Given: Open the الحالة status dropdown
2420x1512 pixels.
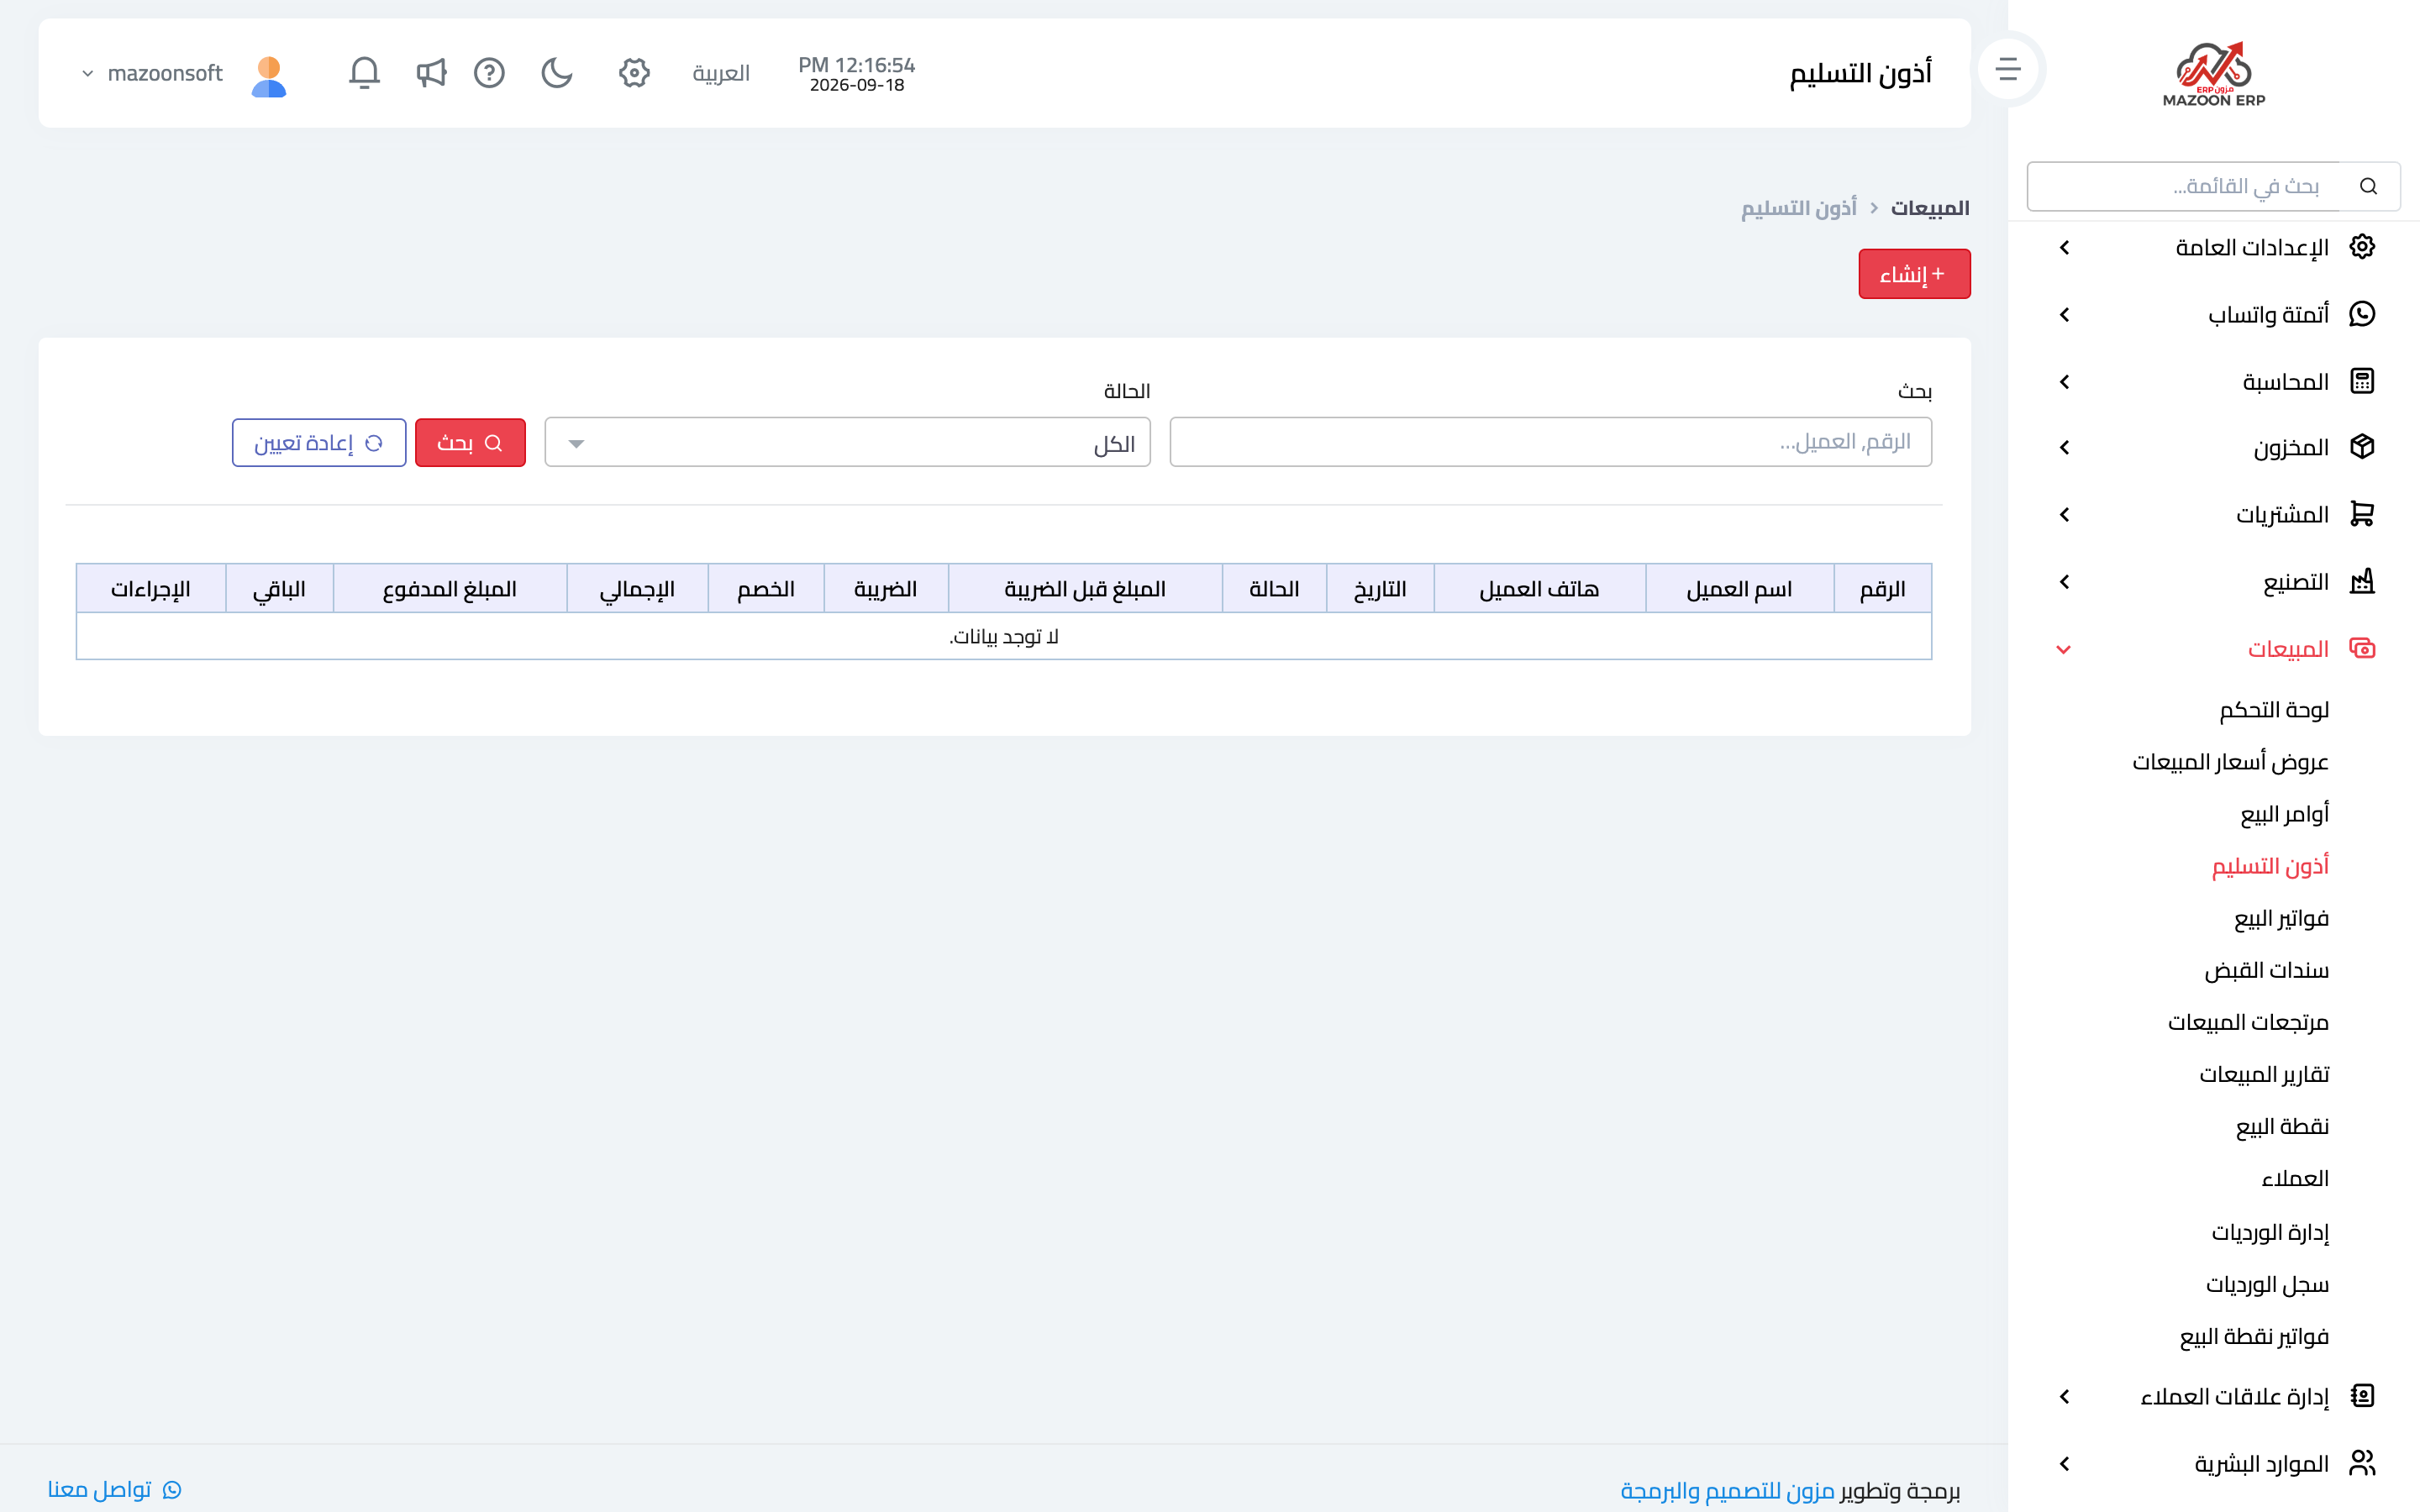Looking at the screenshot, I should (x=847, y=442).
